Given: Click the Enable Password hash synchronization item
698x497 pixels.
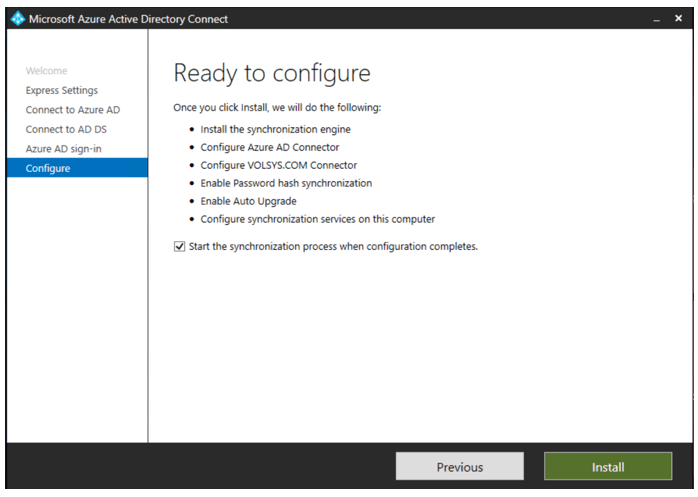Looking at the screenshot, I should (x=286, y=183).
